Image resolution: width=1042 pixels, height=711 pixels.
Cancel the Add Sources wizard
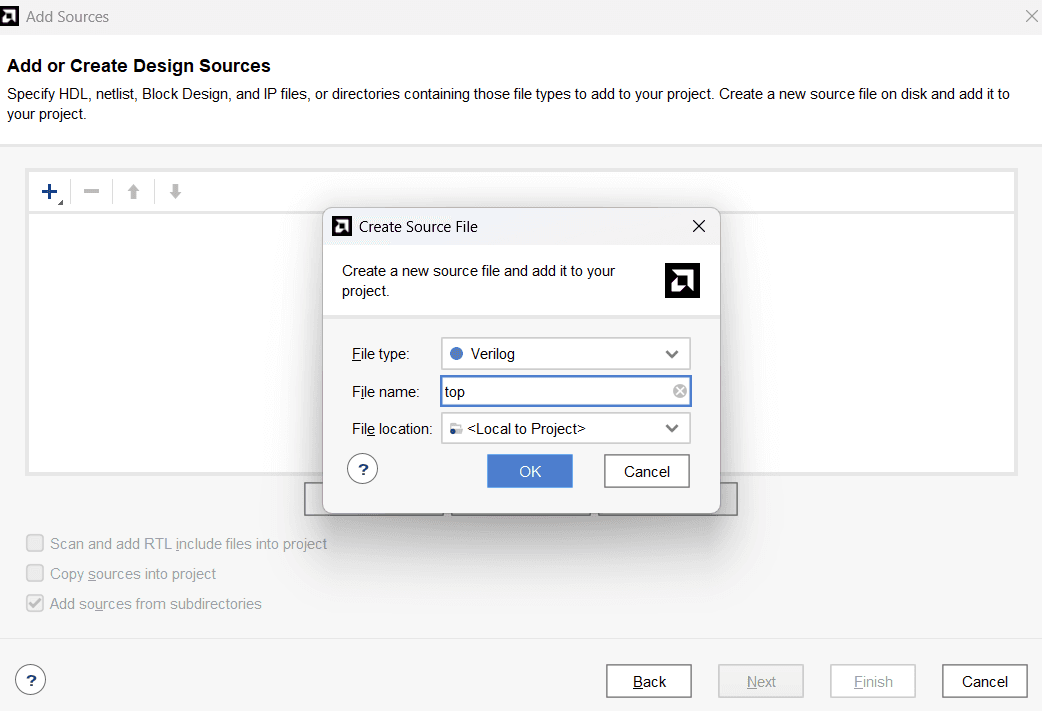click(x=984, y=681)
